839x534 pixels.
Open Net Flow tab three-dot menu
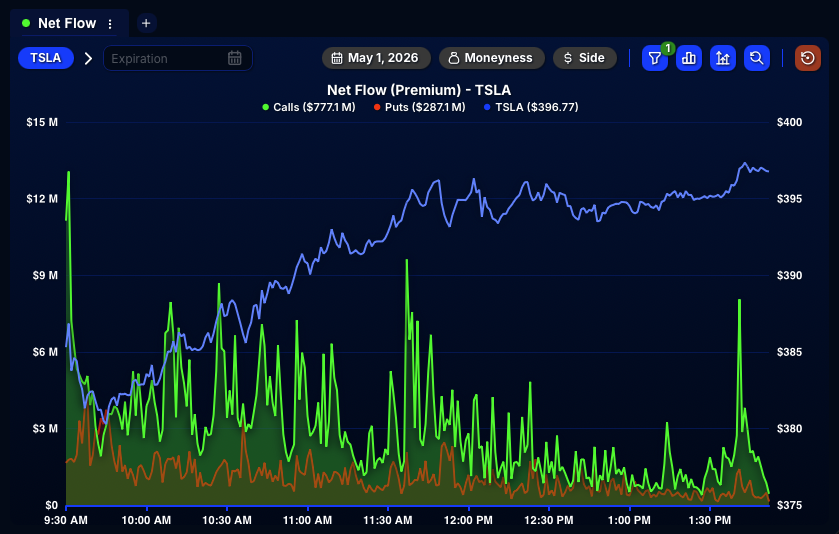tap(110, 24)
